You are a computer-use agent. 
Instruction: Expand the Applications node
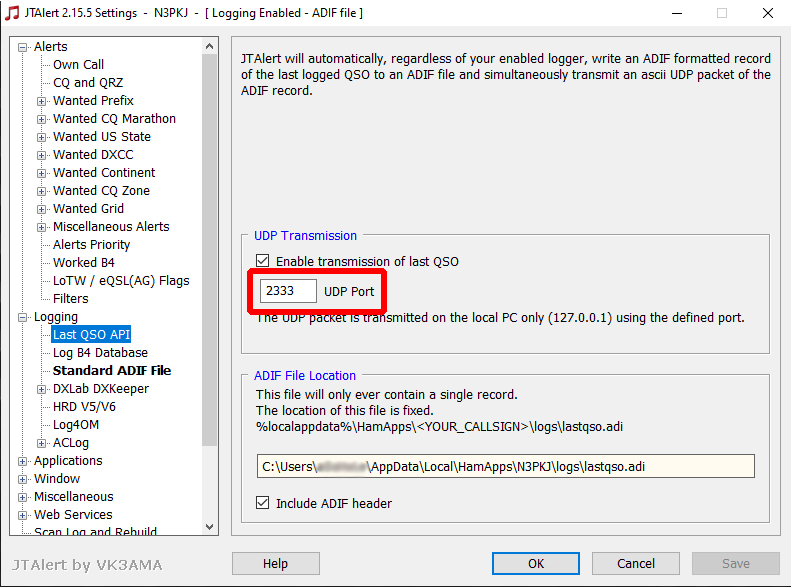(x=22, y=462)
